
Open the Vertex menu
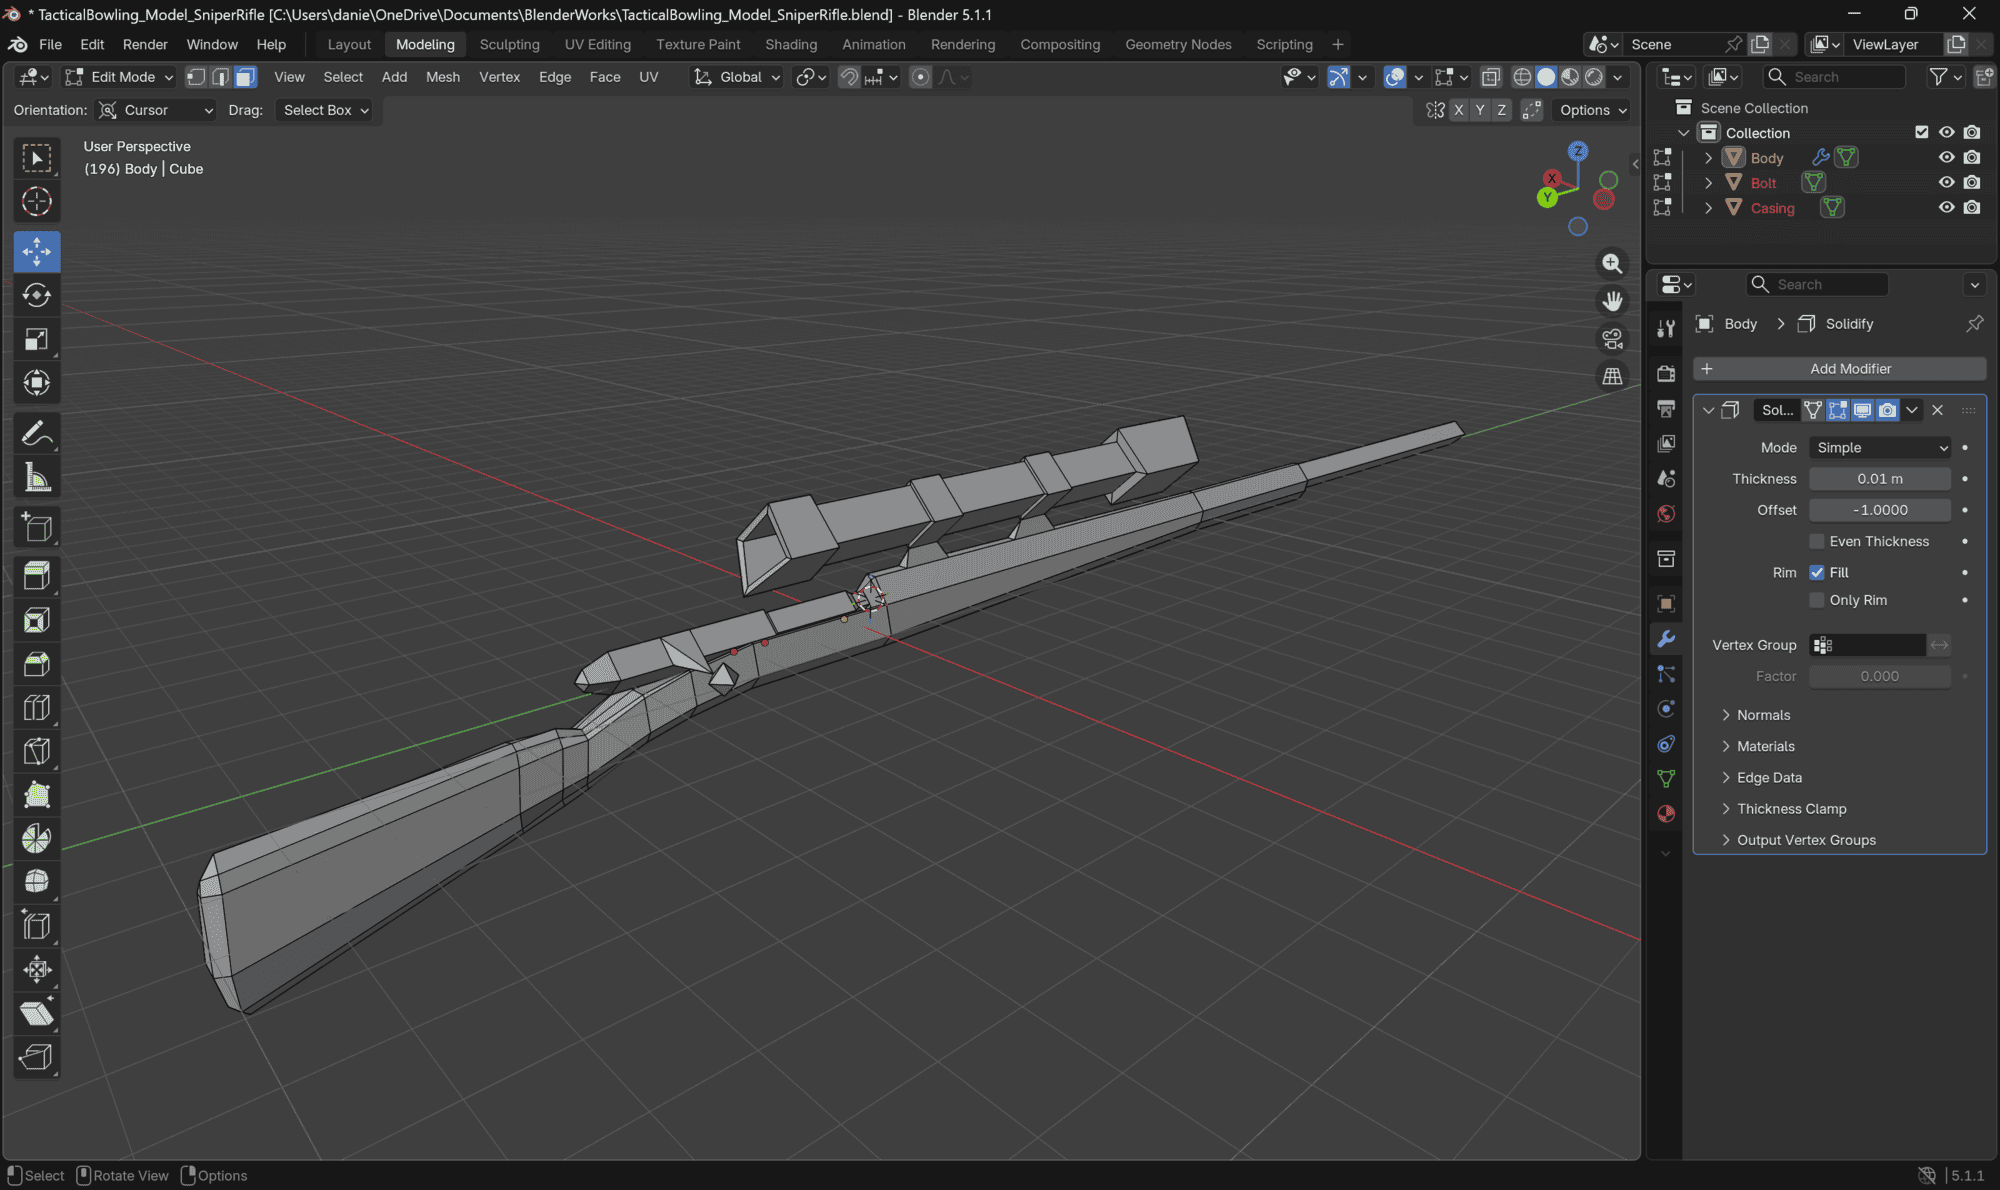click(499, 77)
